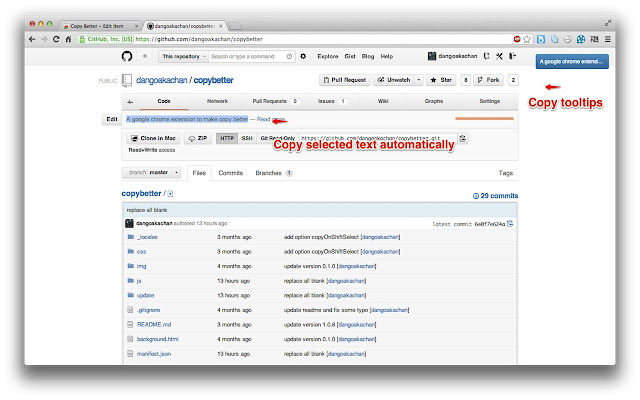Reload the current page
Screen dimensions: 640x400
point(56,39)
